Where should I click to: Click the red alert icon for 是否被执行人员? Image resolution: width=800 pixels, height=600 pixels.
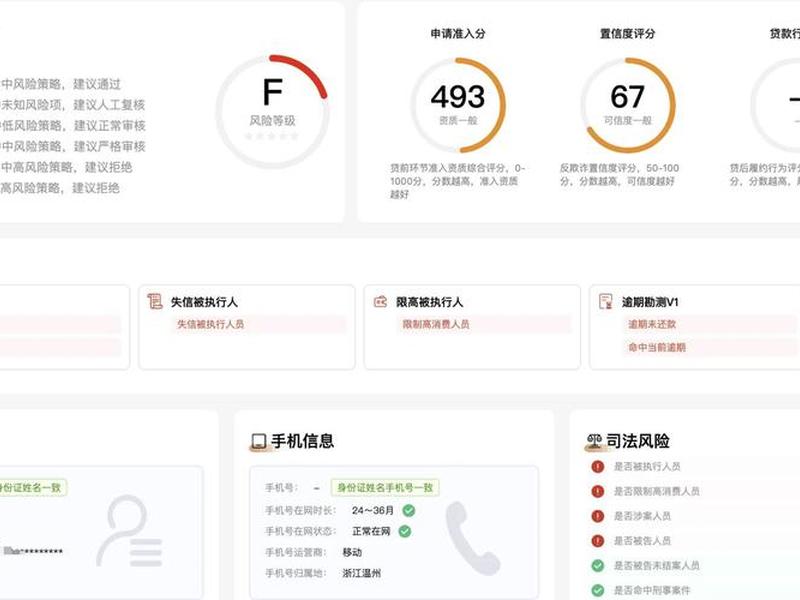coord(597,466)
